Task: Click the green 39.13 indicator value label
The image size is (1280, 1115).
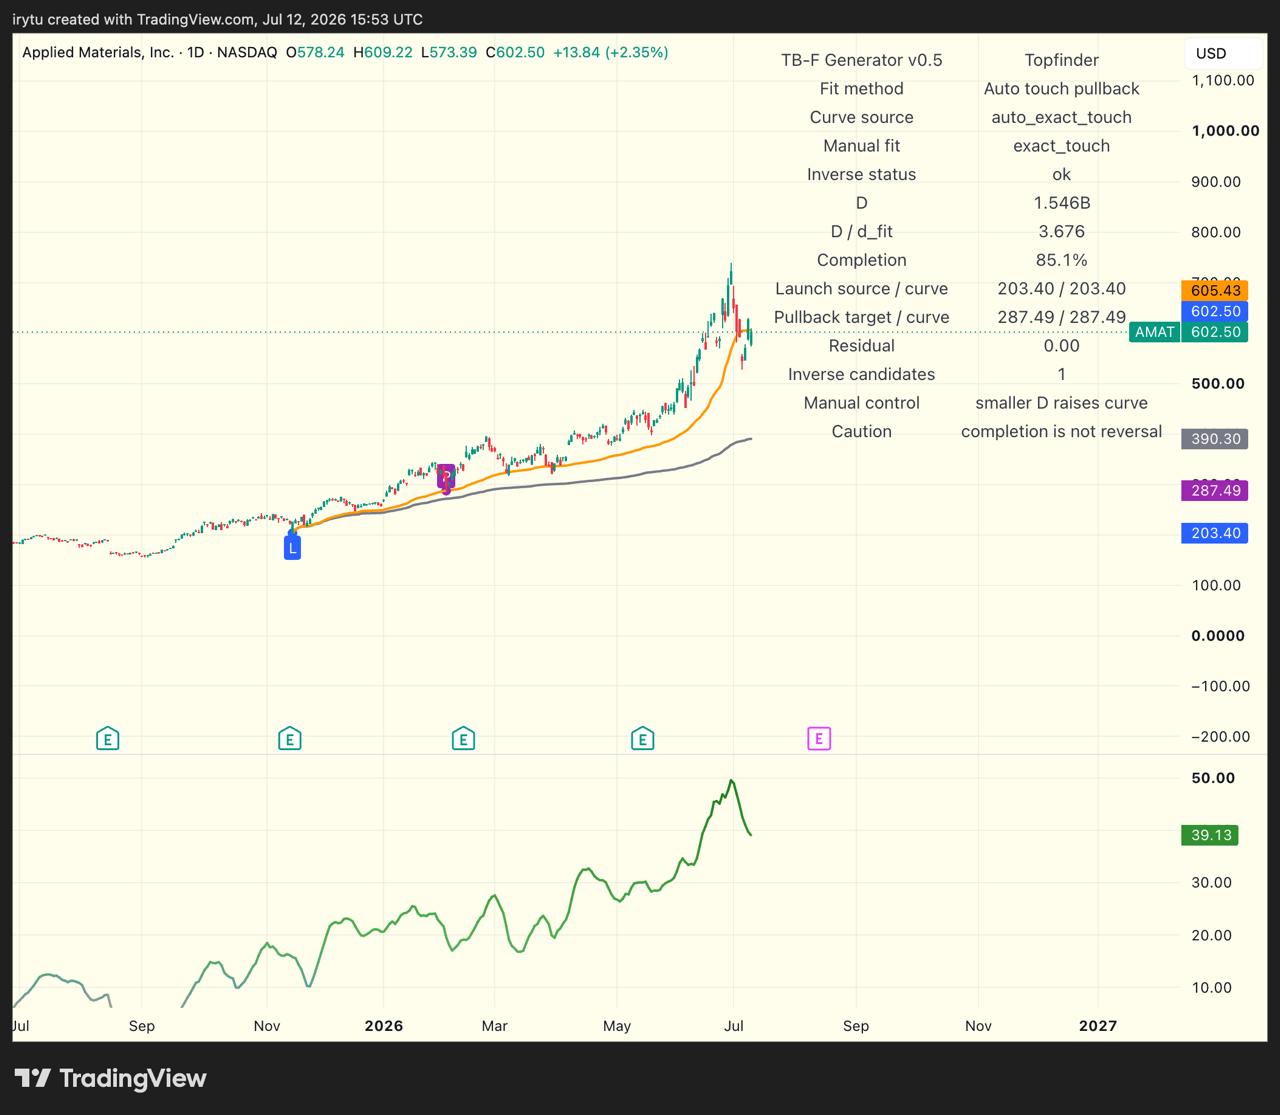Action: pyautogui.click(x=1211, y=835)
